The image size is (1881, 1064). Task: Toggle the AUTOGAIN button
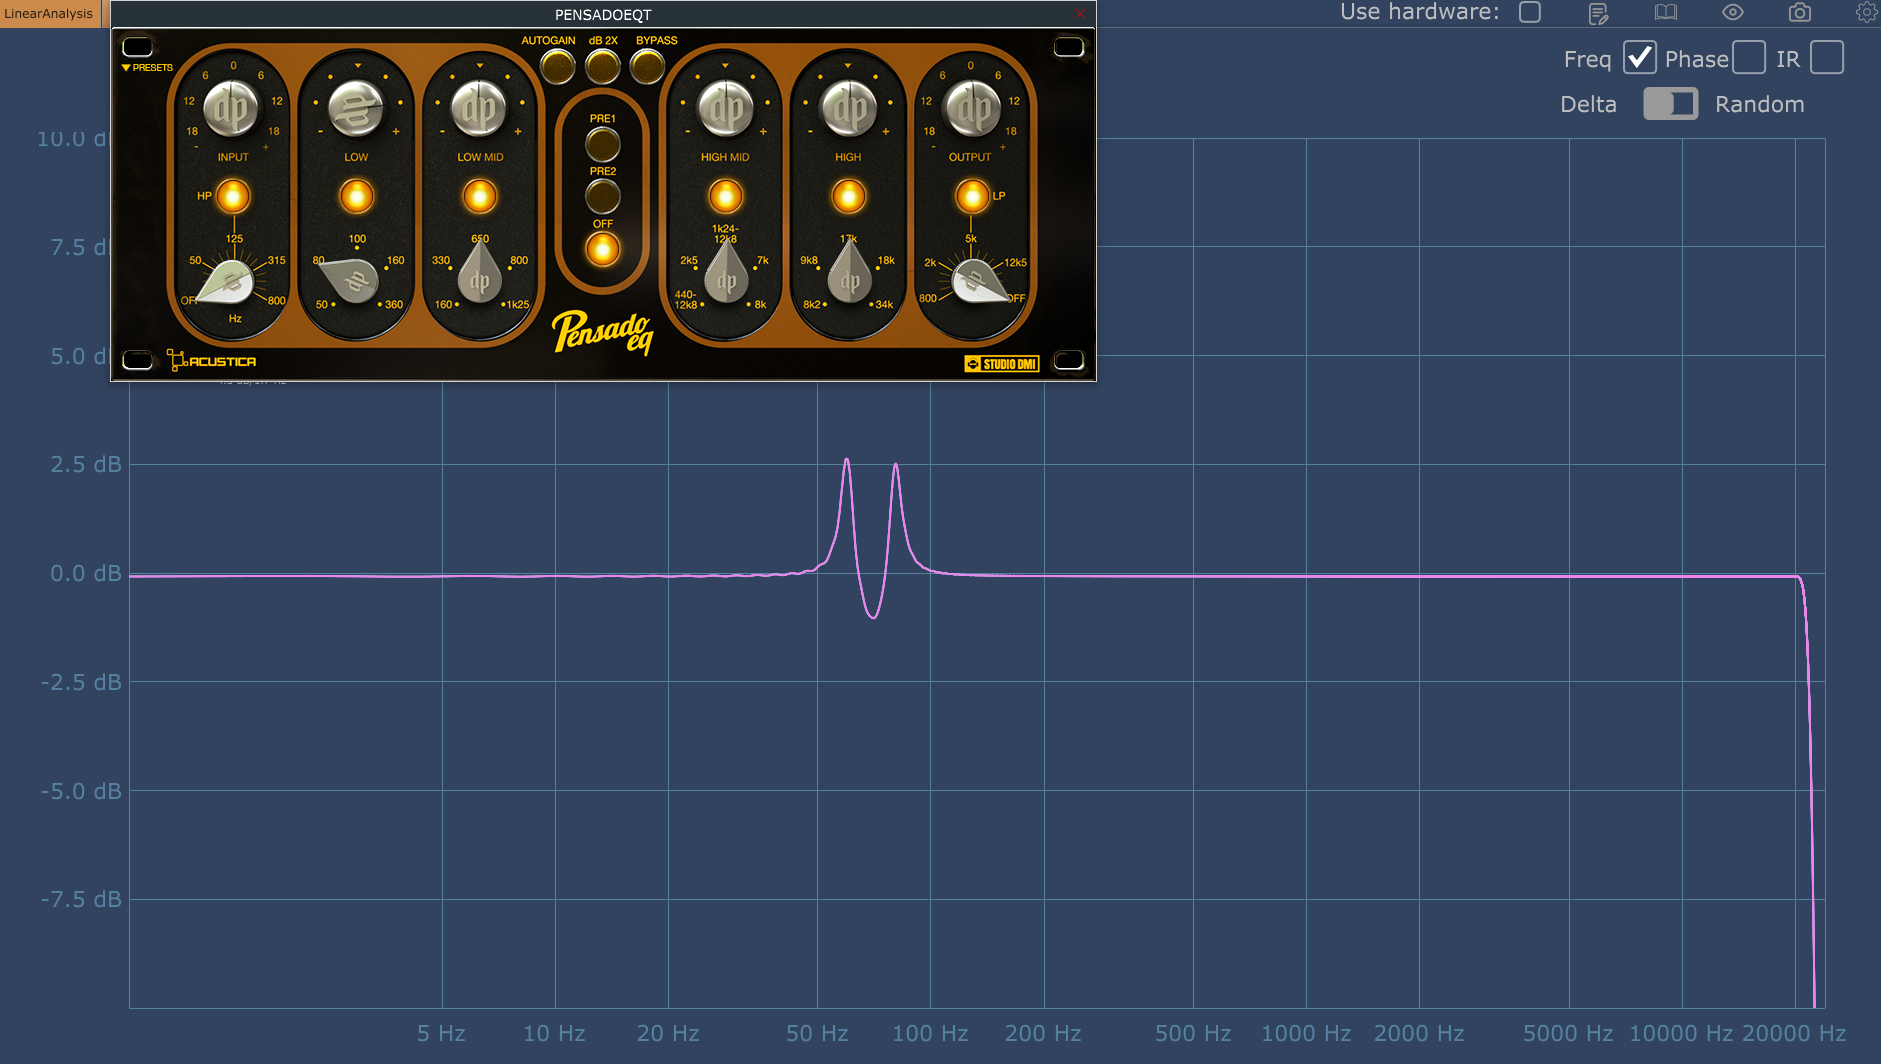557,66
